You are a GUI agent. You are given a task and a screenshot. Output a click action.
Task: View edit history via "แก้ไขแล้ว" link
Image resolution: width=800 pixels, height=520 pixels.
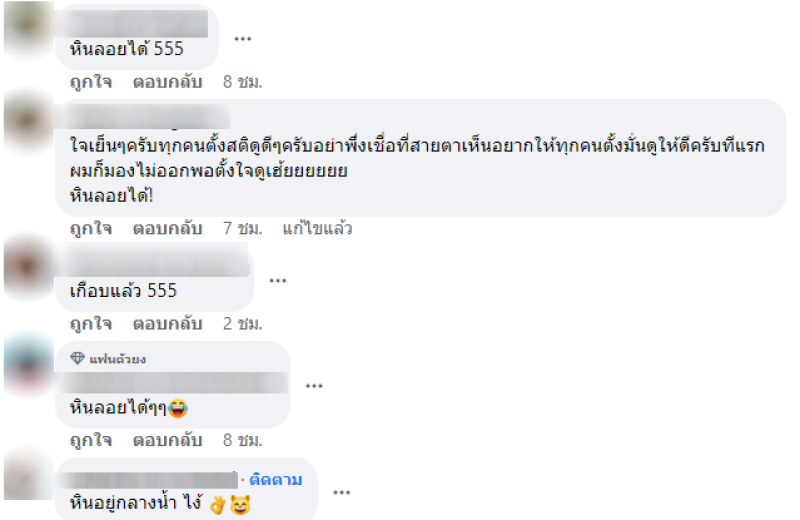tap(317, 228)
